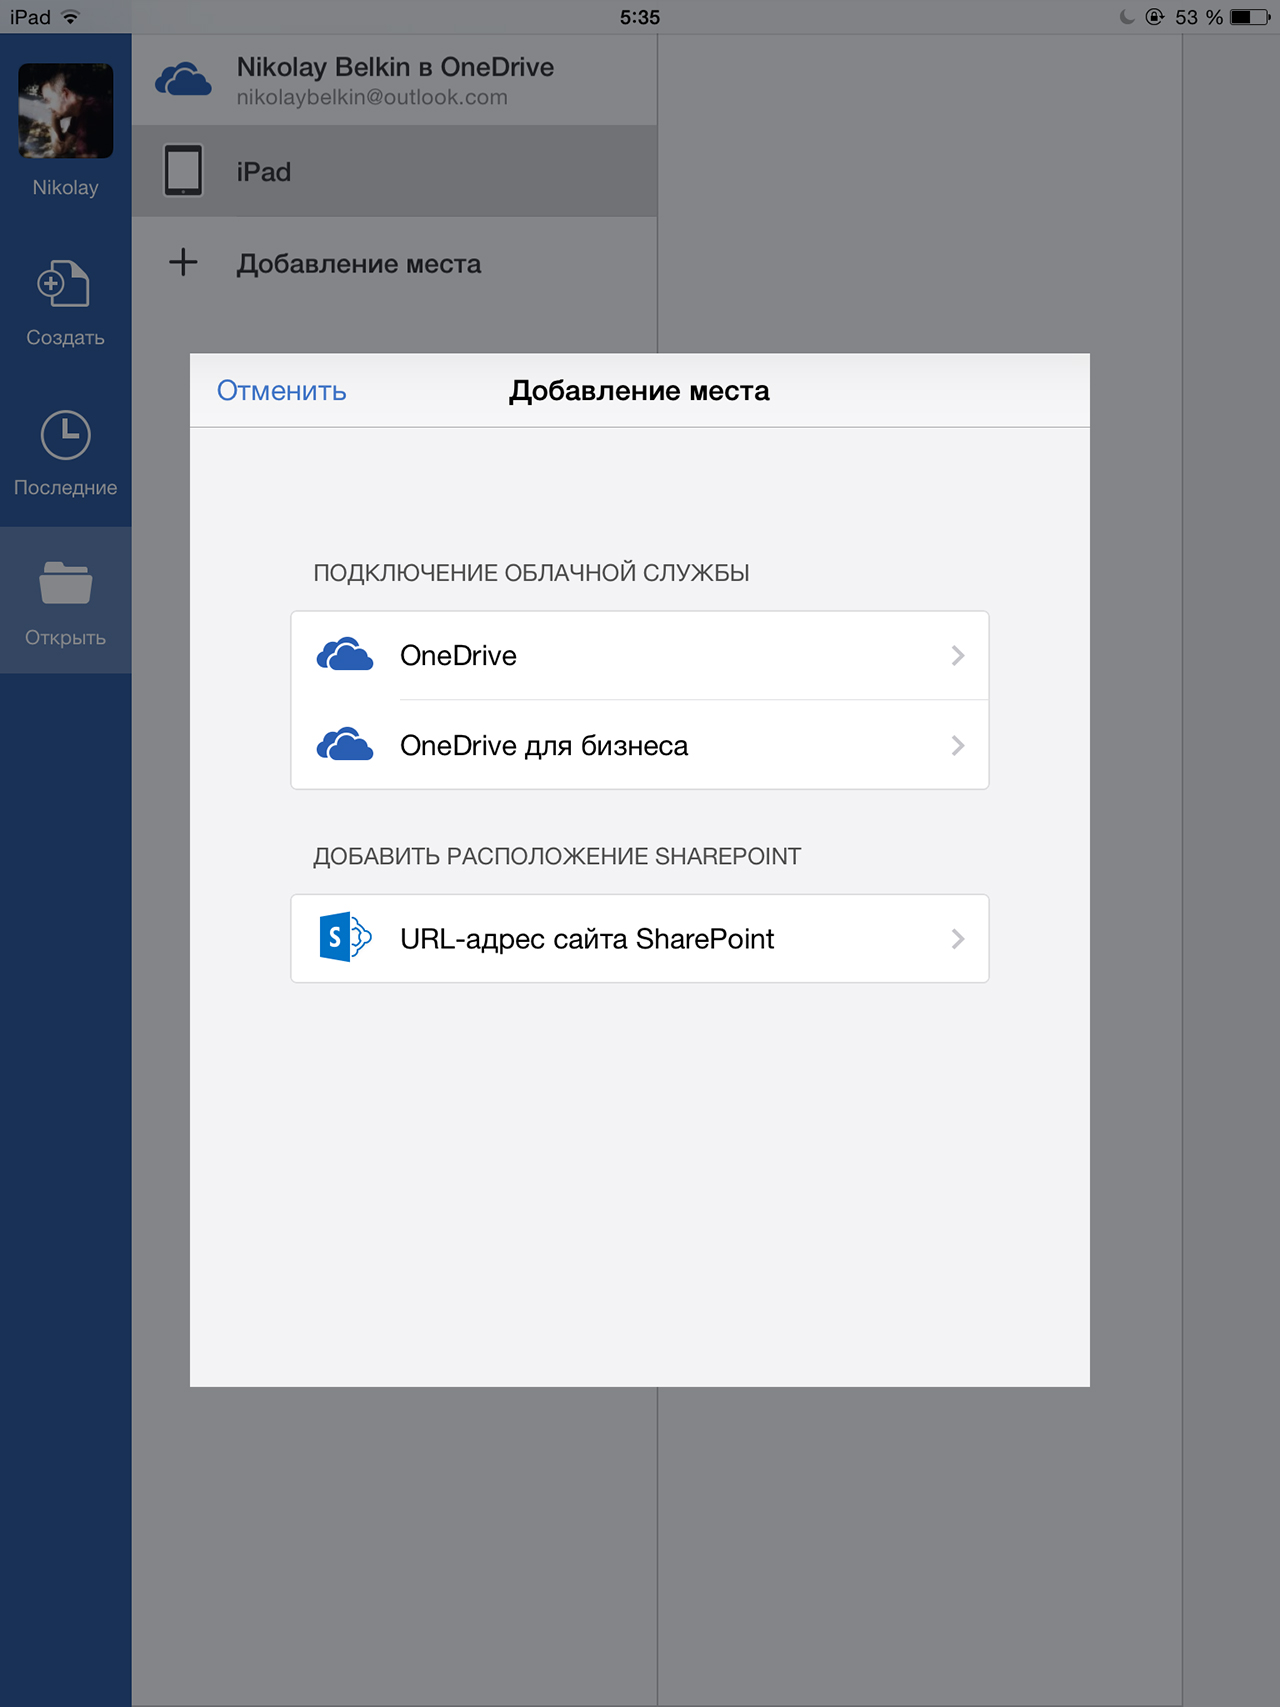Tap the Wi-Fi icon in status bar
This screenshot has height=1707, width=1280.
coord(70,17)
